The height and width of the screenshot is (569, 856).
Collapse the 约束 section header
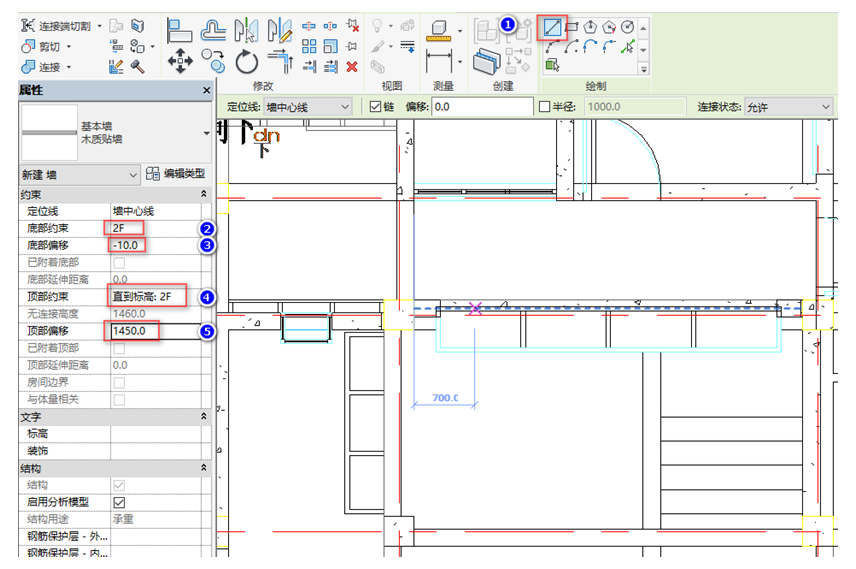click(204, 194)
